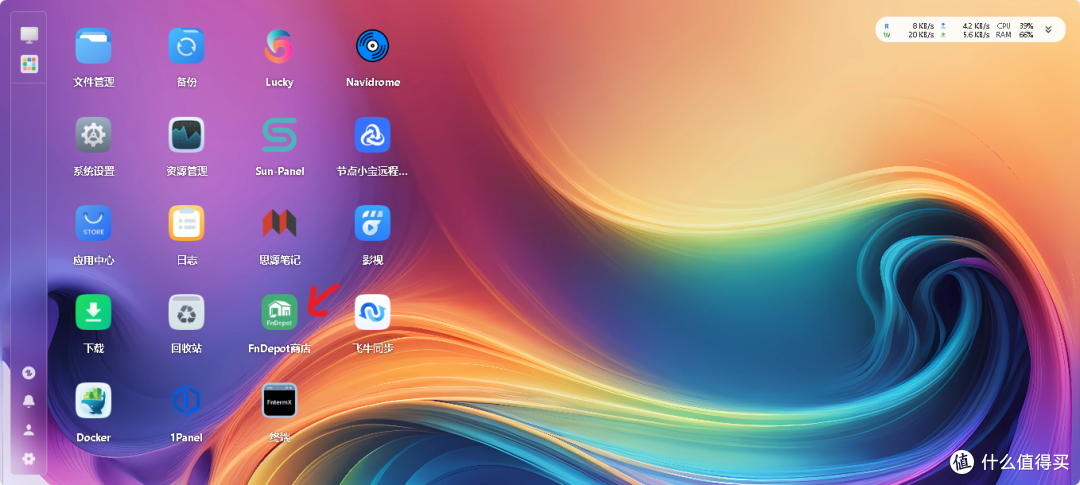
Task: Click the download speed 5.6 KB/s value
Action: pos(977,34)
